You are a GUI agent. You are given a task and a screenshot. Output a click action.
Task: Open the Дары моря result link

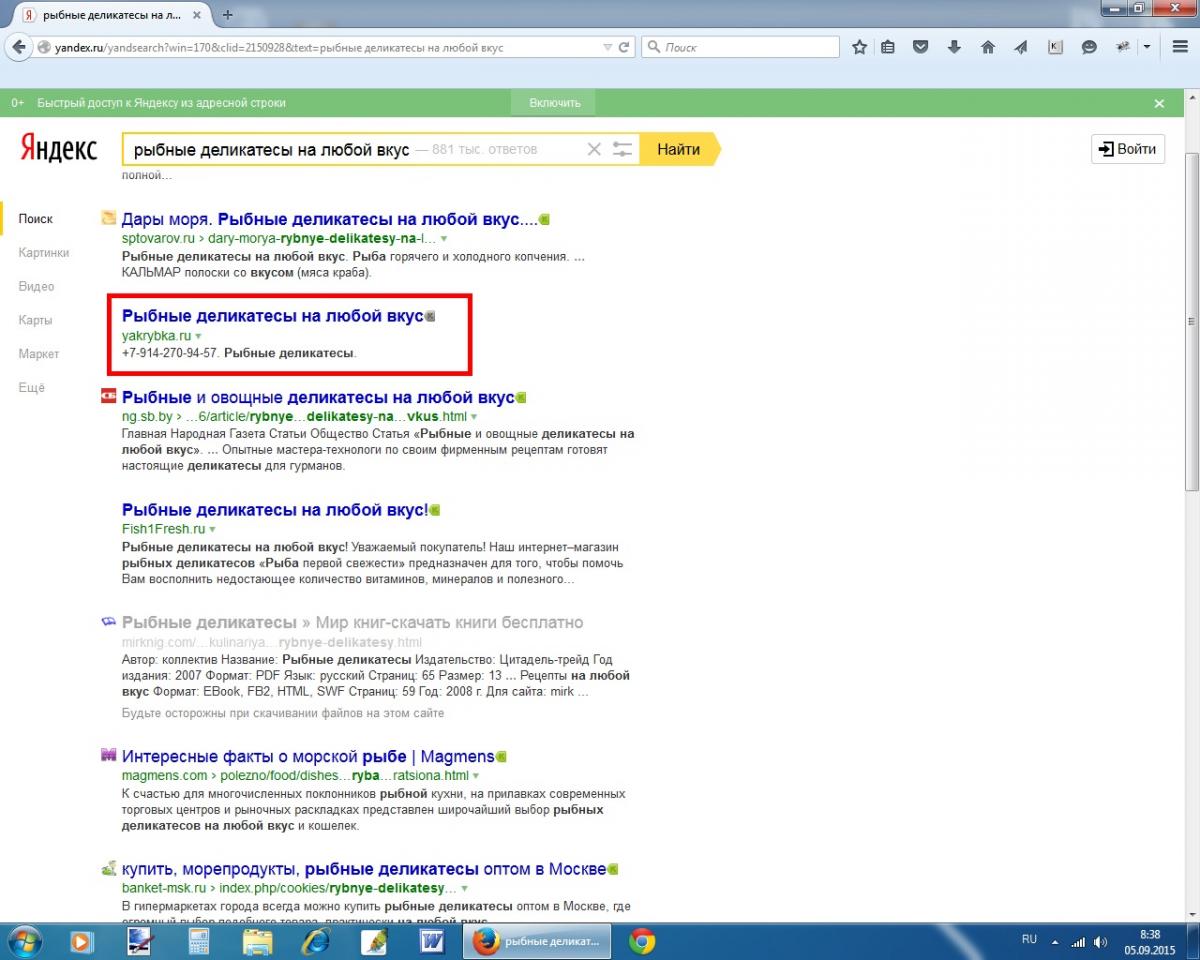tap(330, 219)
